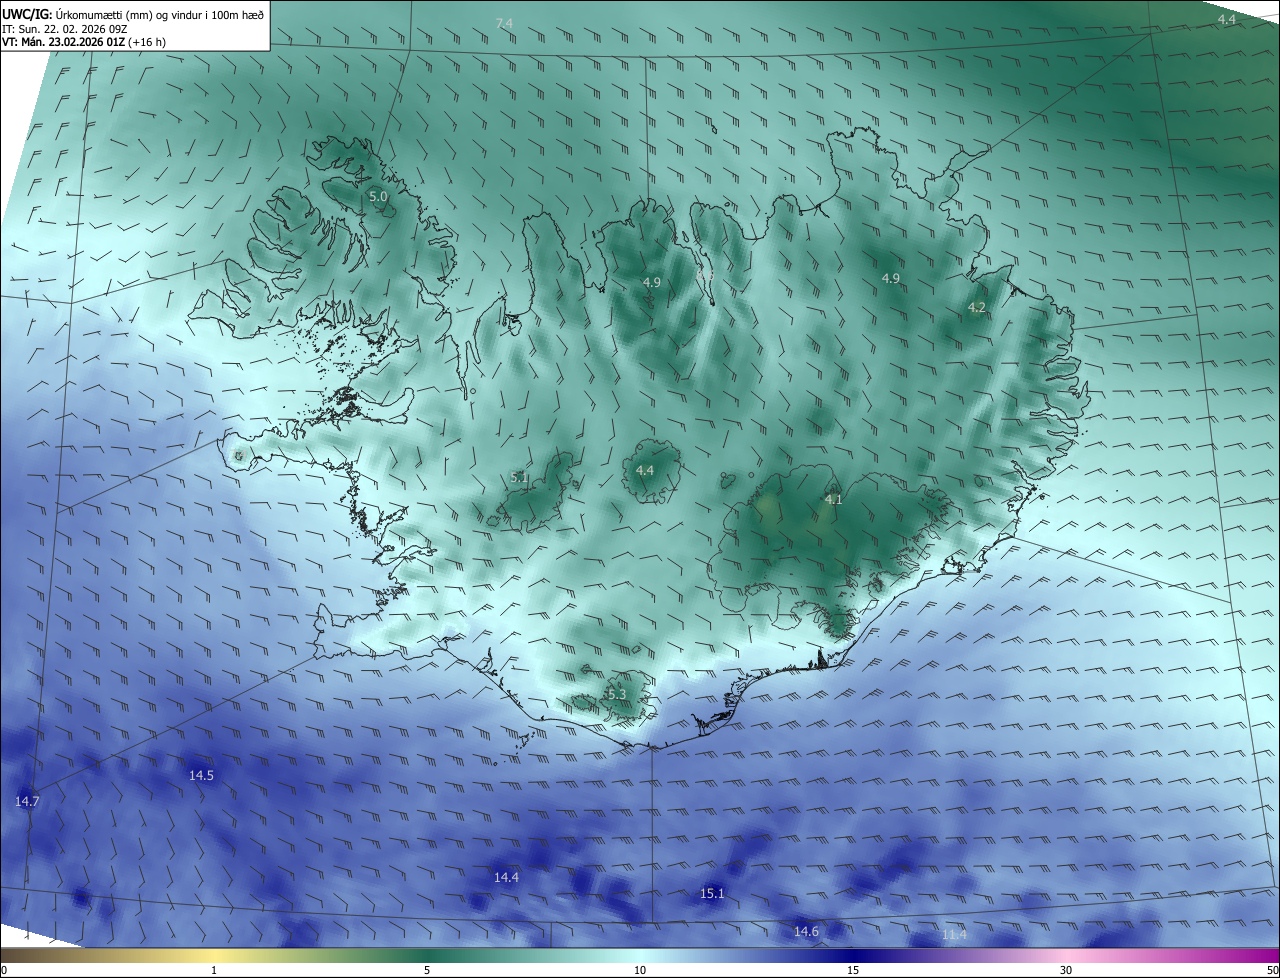This screenshot has height=978, width=1280.
Task: Click the 11.4 value near the bottom edge
Action: point(954,934)
